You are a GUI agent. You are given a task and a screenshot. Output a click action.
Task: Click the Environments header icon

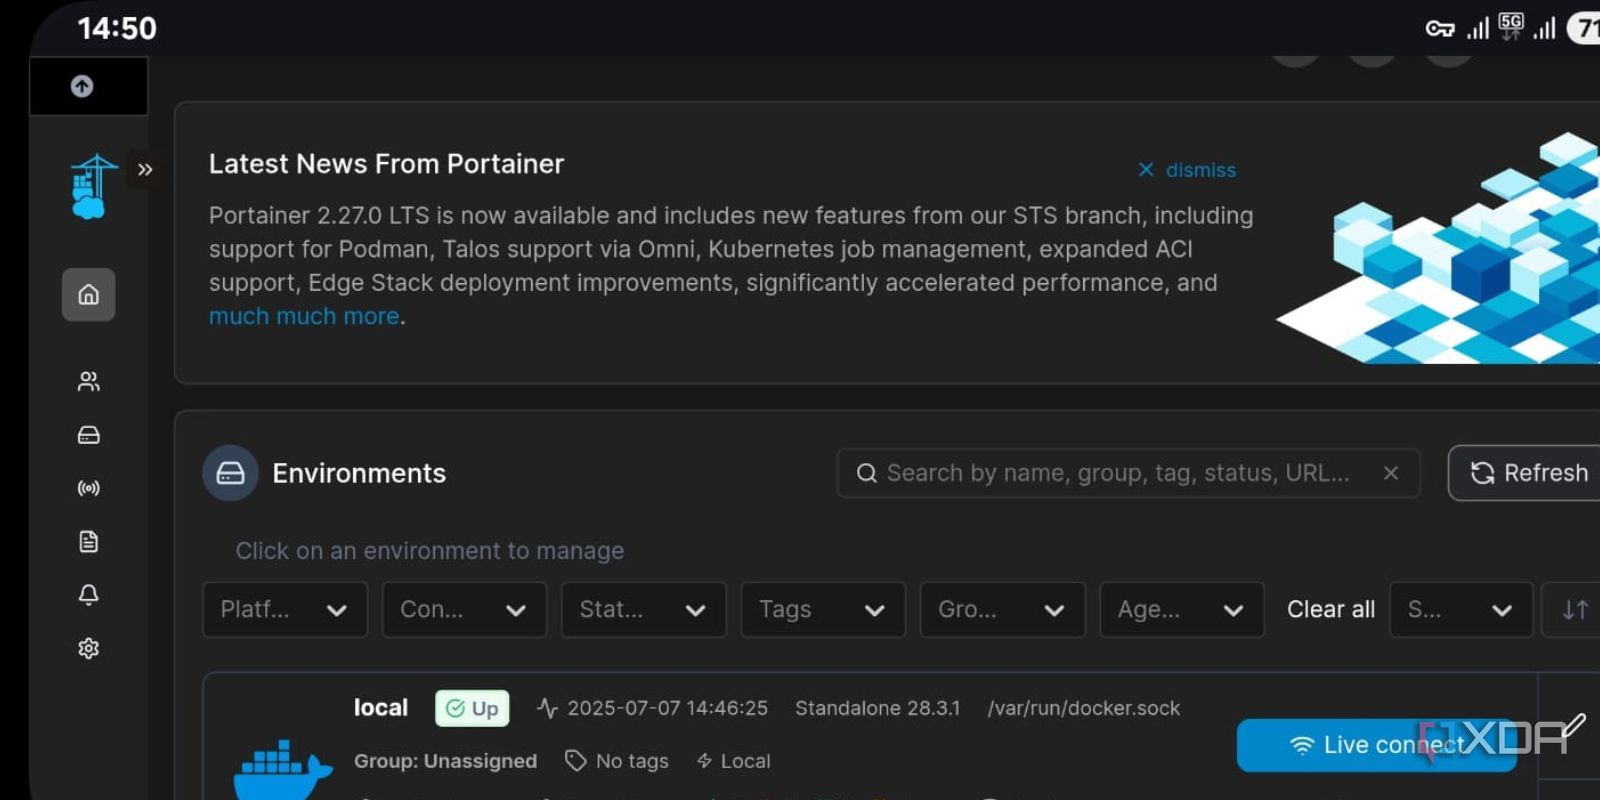point(230,473)
